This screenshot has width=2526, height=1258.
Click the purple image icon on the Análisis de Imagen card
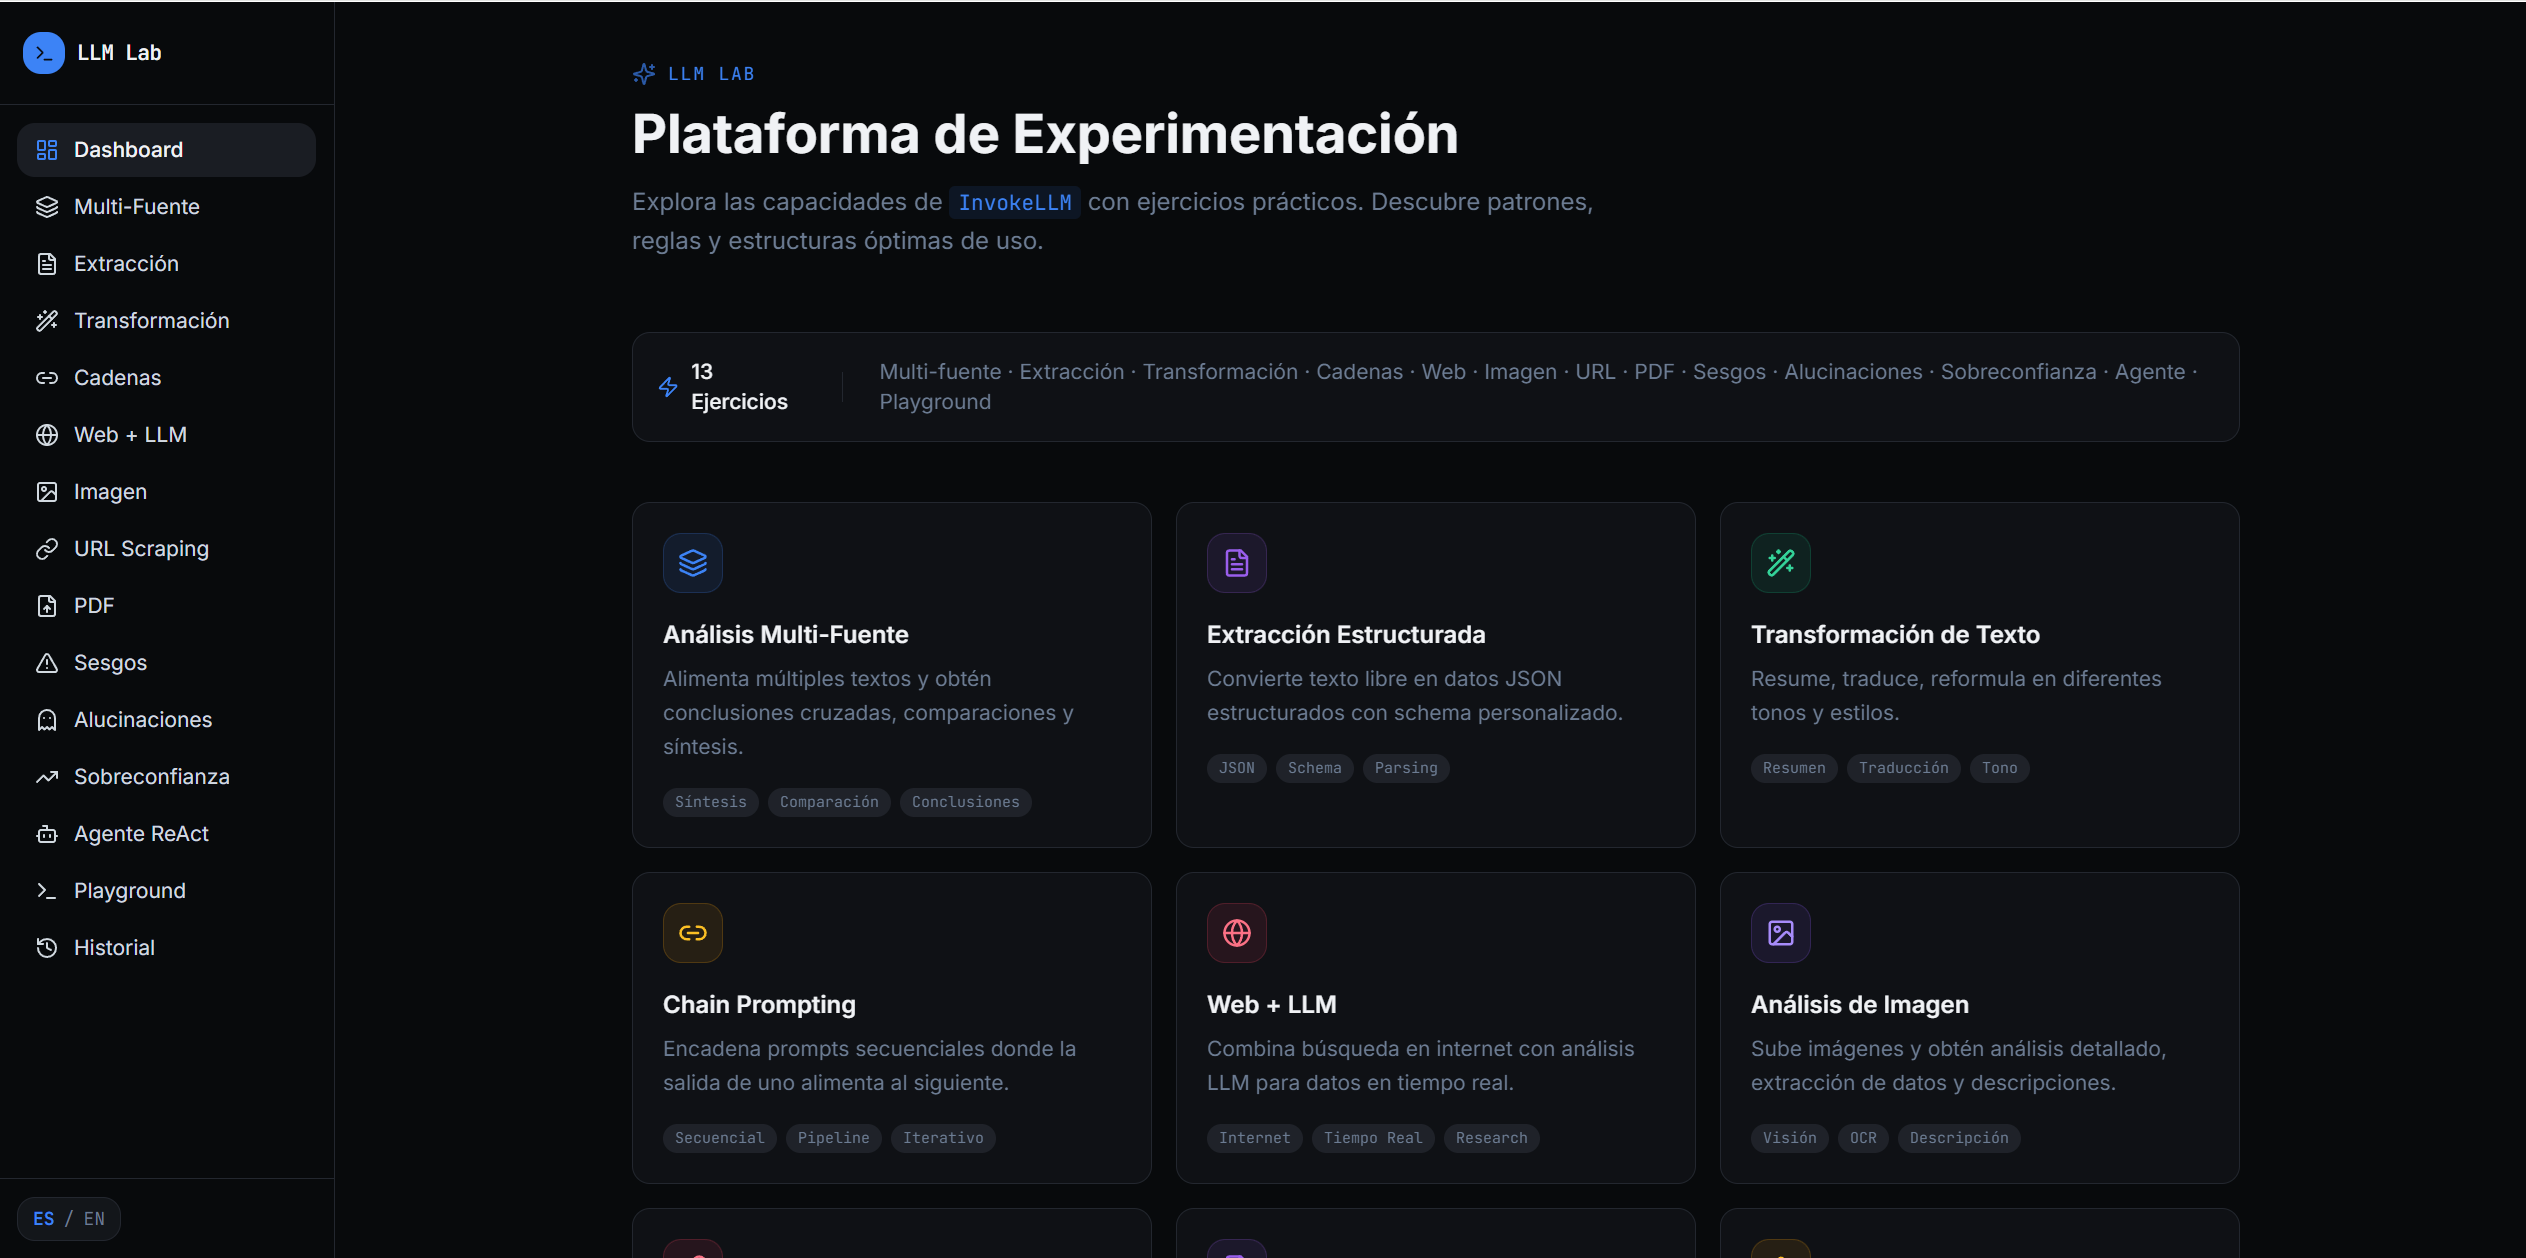coord(1781,933)
